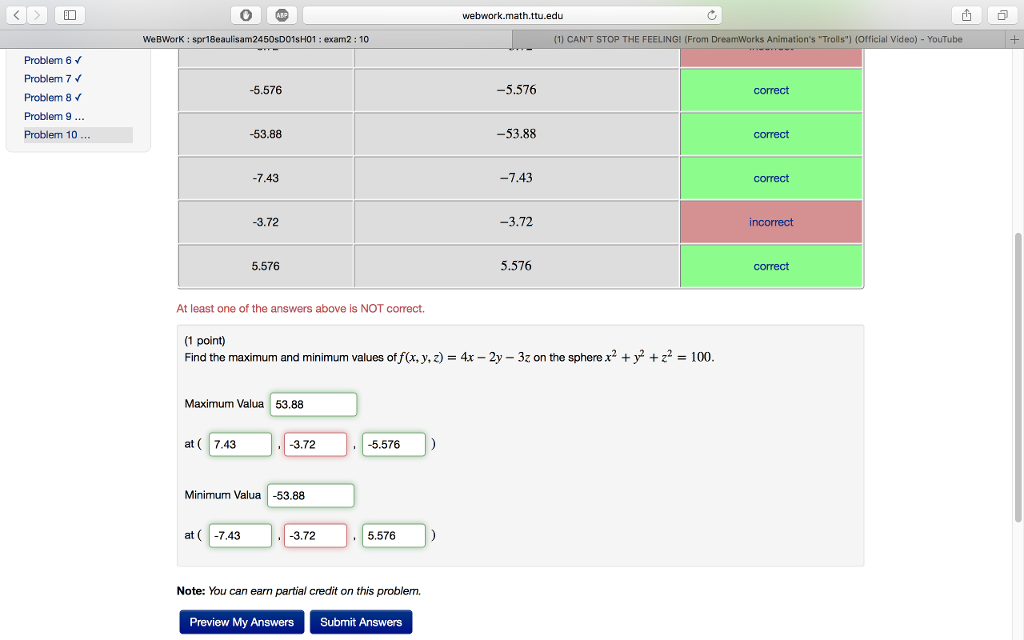Viewport: 1024px width, 640px height.
Task: Expand Problem 10 in the problem list
Action: [56, 134]
